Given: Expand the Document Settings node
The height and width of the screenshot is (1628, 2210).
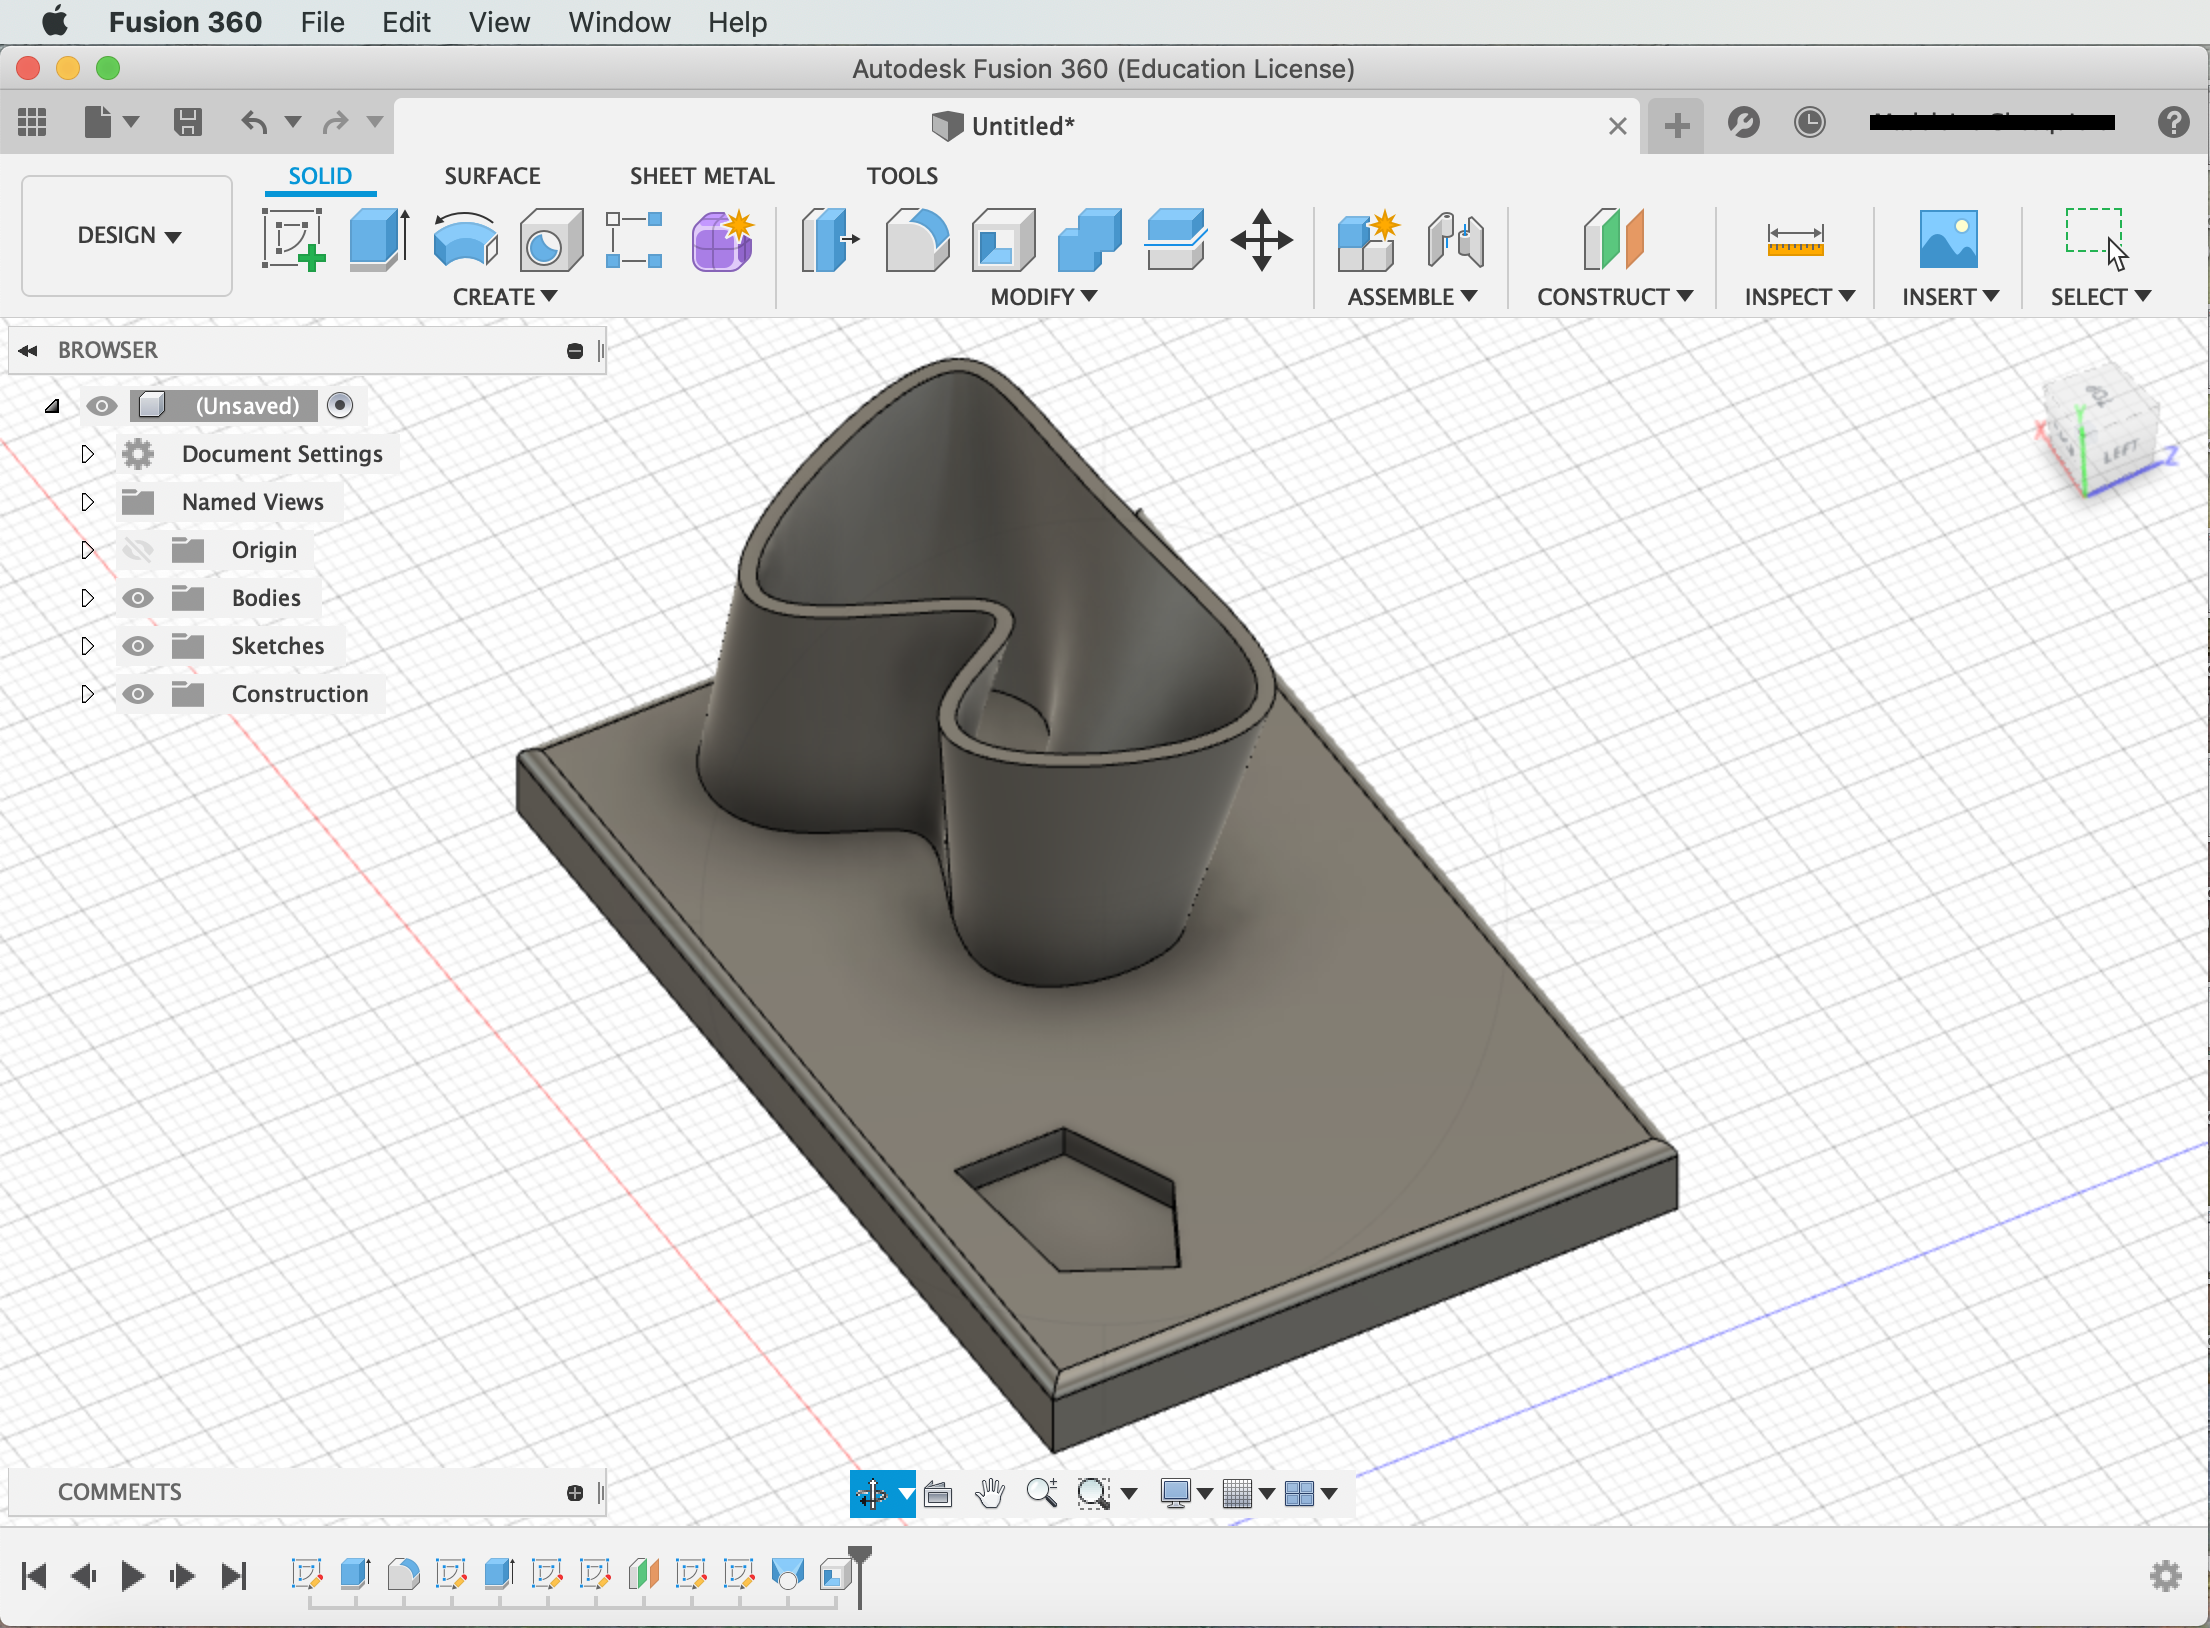Looking at the screenshot, I should tap(87, 454).
